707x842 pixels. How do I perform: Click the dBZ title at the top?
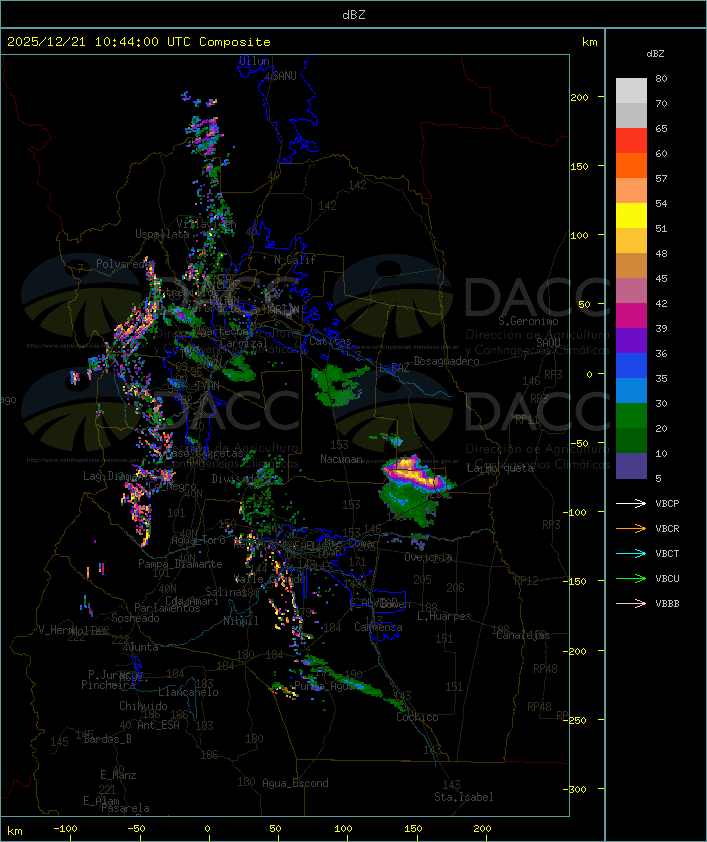tap(354, 15)
